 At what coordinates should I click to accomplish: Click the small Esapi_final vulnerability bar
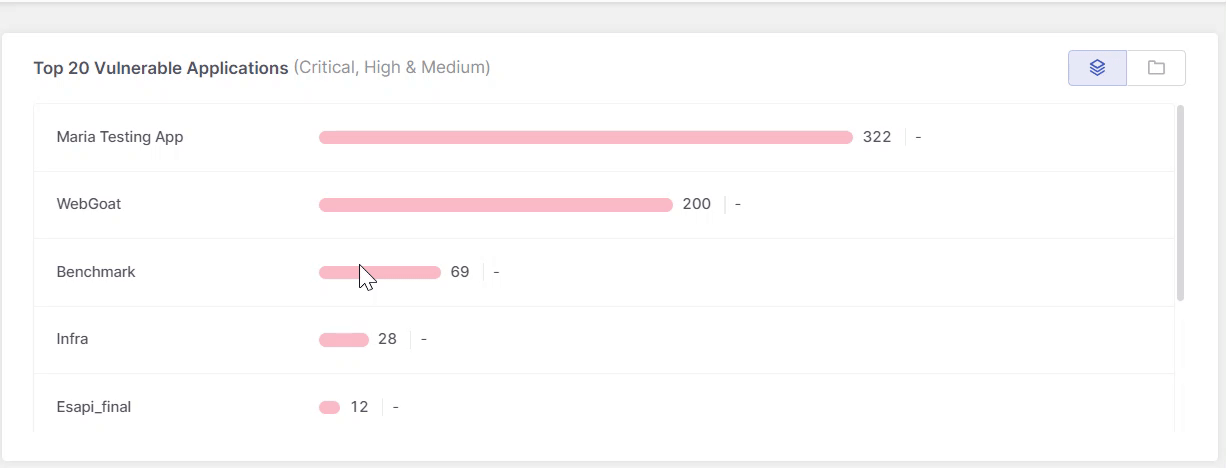coord(330,407)
